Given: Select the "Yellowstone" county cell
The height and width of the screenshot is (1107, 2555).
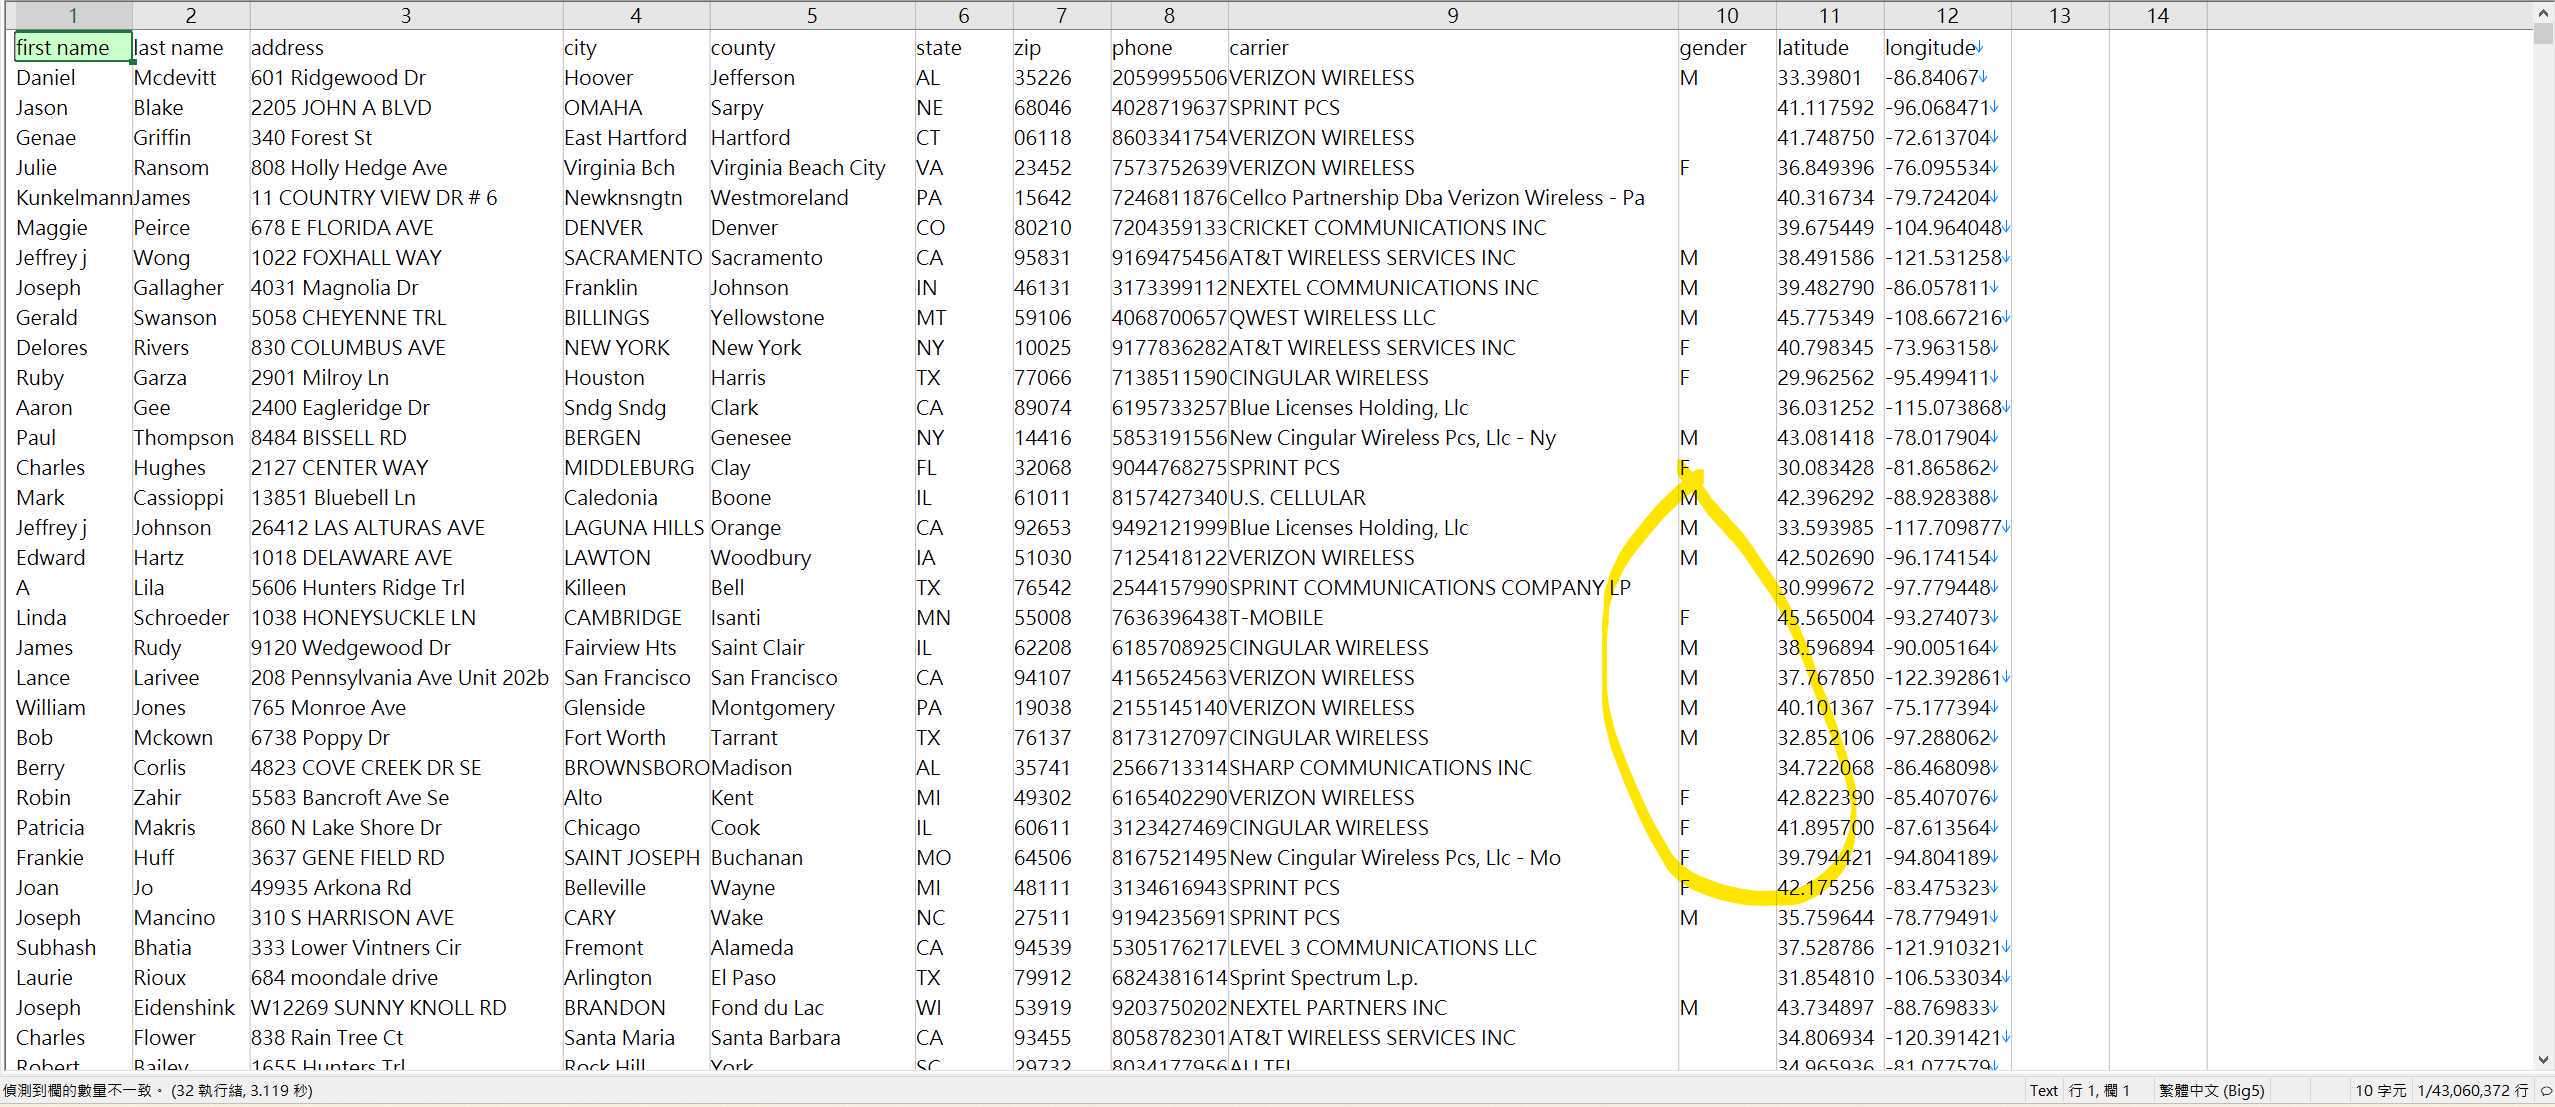Looking at the screenshot, I should (812, 317).
